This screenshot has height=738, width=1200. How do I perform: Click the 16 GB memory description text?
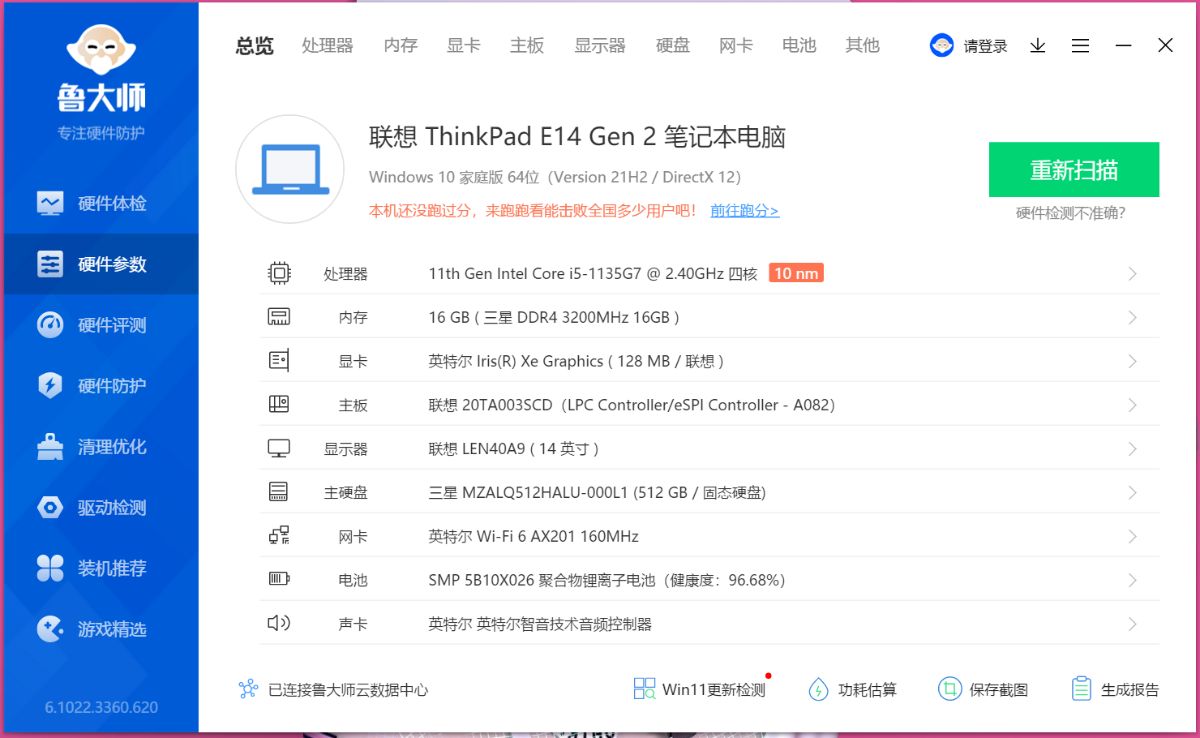(x=554, y=318)
